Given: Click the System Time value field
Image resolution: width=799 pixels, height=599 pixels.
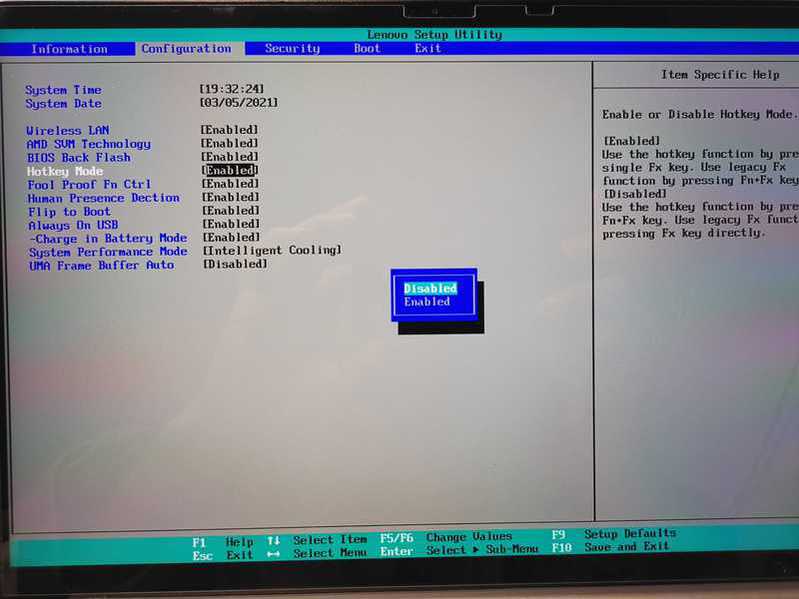Looking at the screenshot, I should (x=232, y=89).
